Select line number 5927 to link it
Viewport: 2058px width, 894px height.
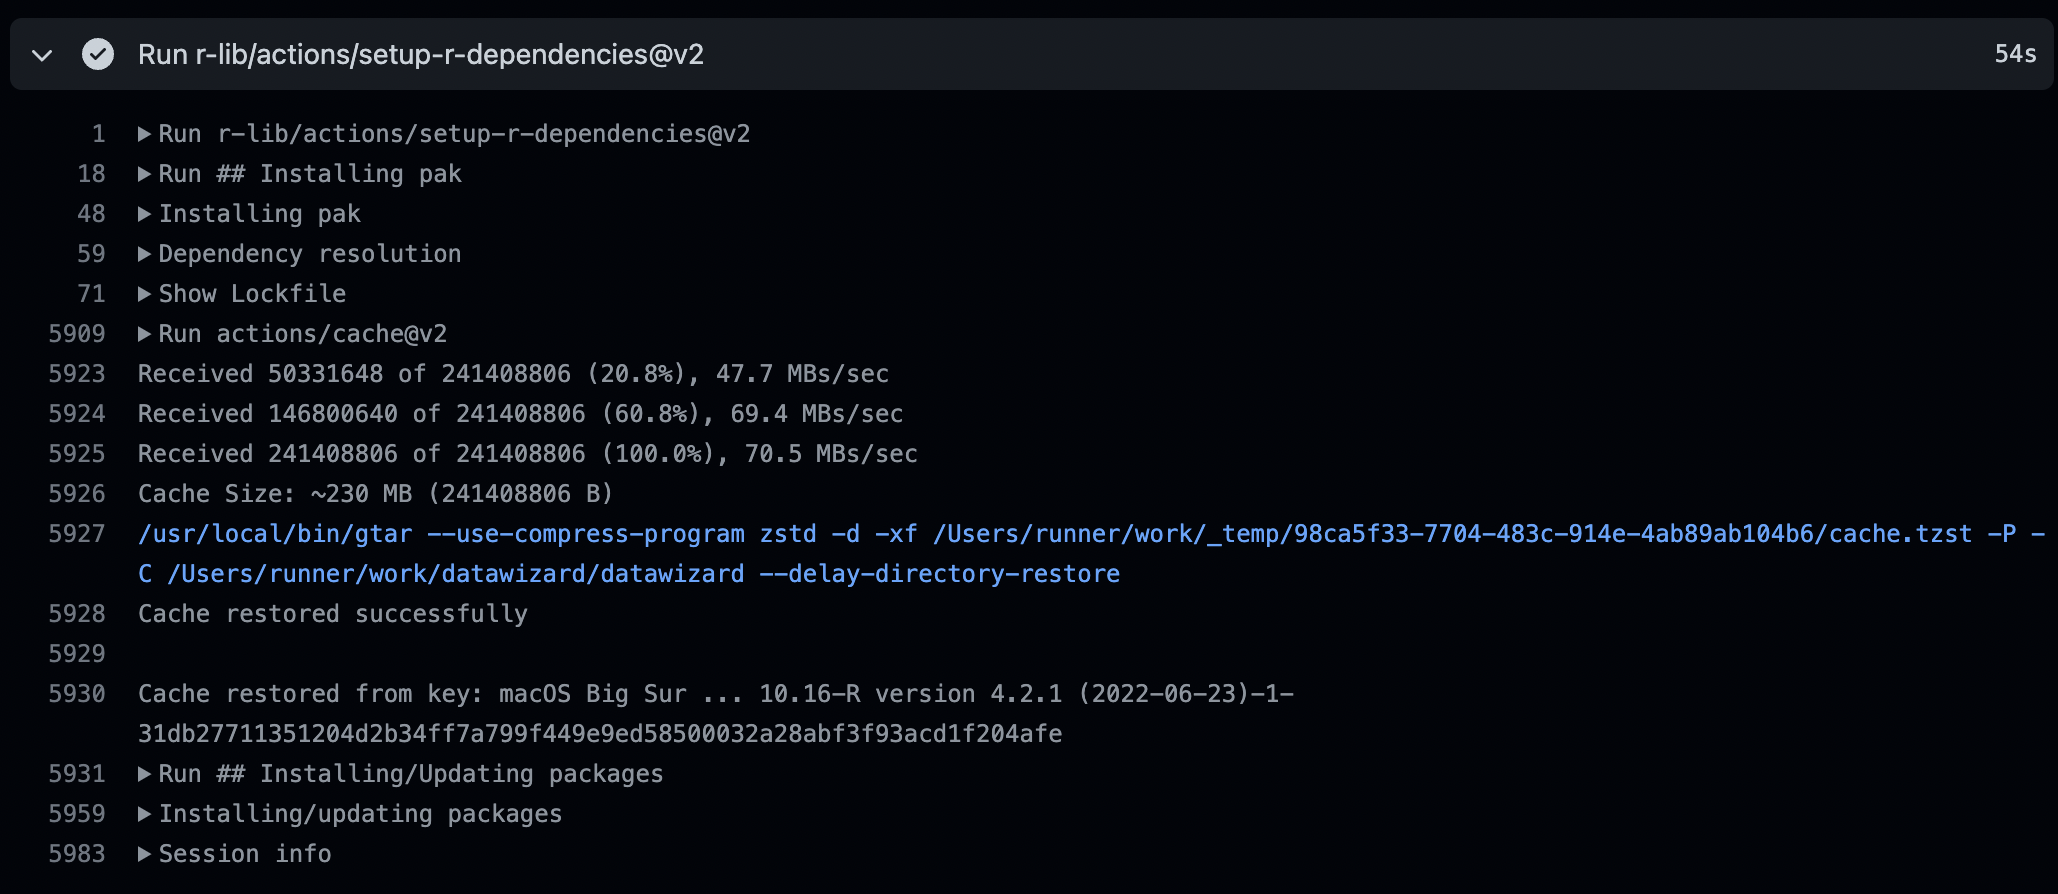tap(78, 534)
